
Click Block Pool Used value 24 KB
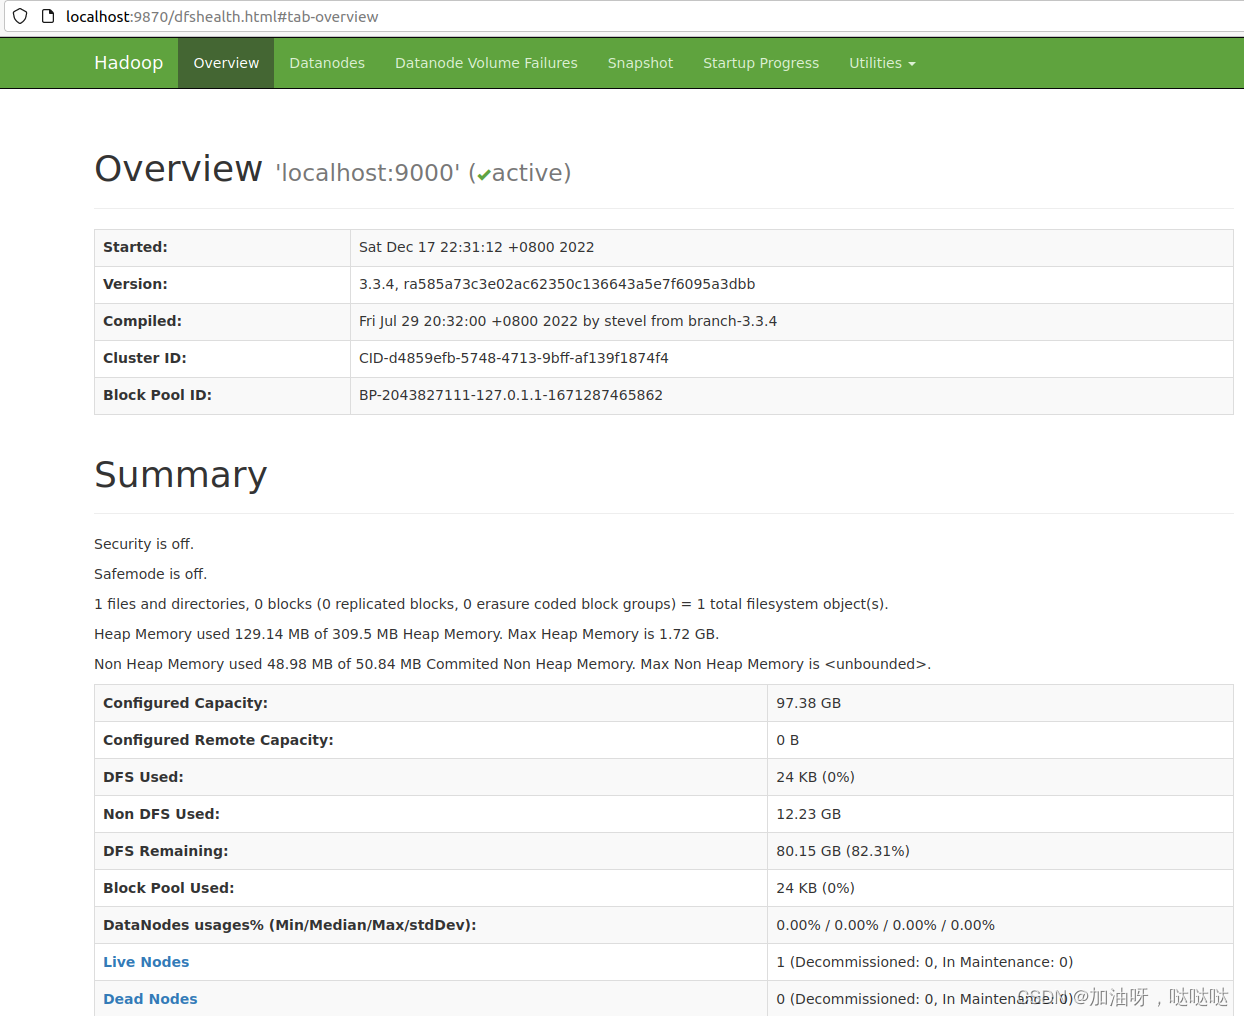(x=815, y=888)
